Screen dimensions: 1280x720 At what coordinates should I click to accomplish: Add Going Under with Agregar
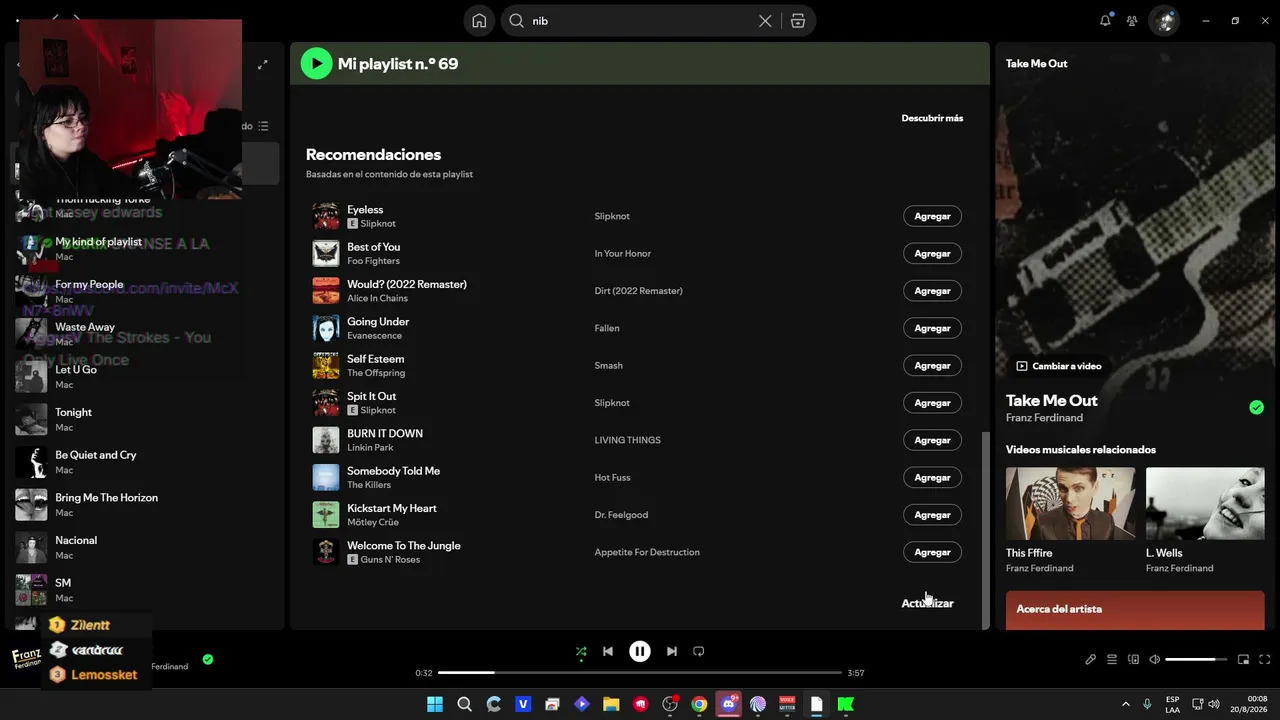(932, 328)
